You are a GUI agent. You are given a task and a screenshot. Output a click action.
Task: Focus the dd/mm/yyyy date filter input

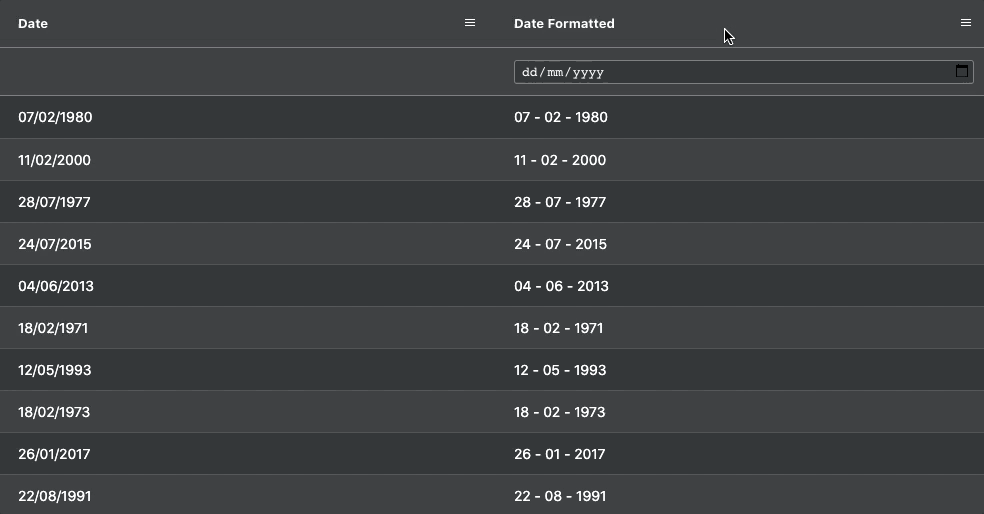coord(744,72)
